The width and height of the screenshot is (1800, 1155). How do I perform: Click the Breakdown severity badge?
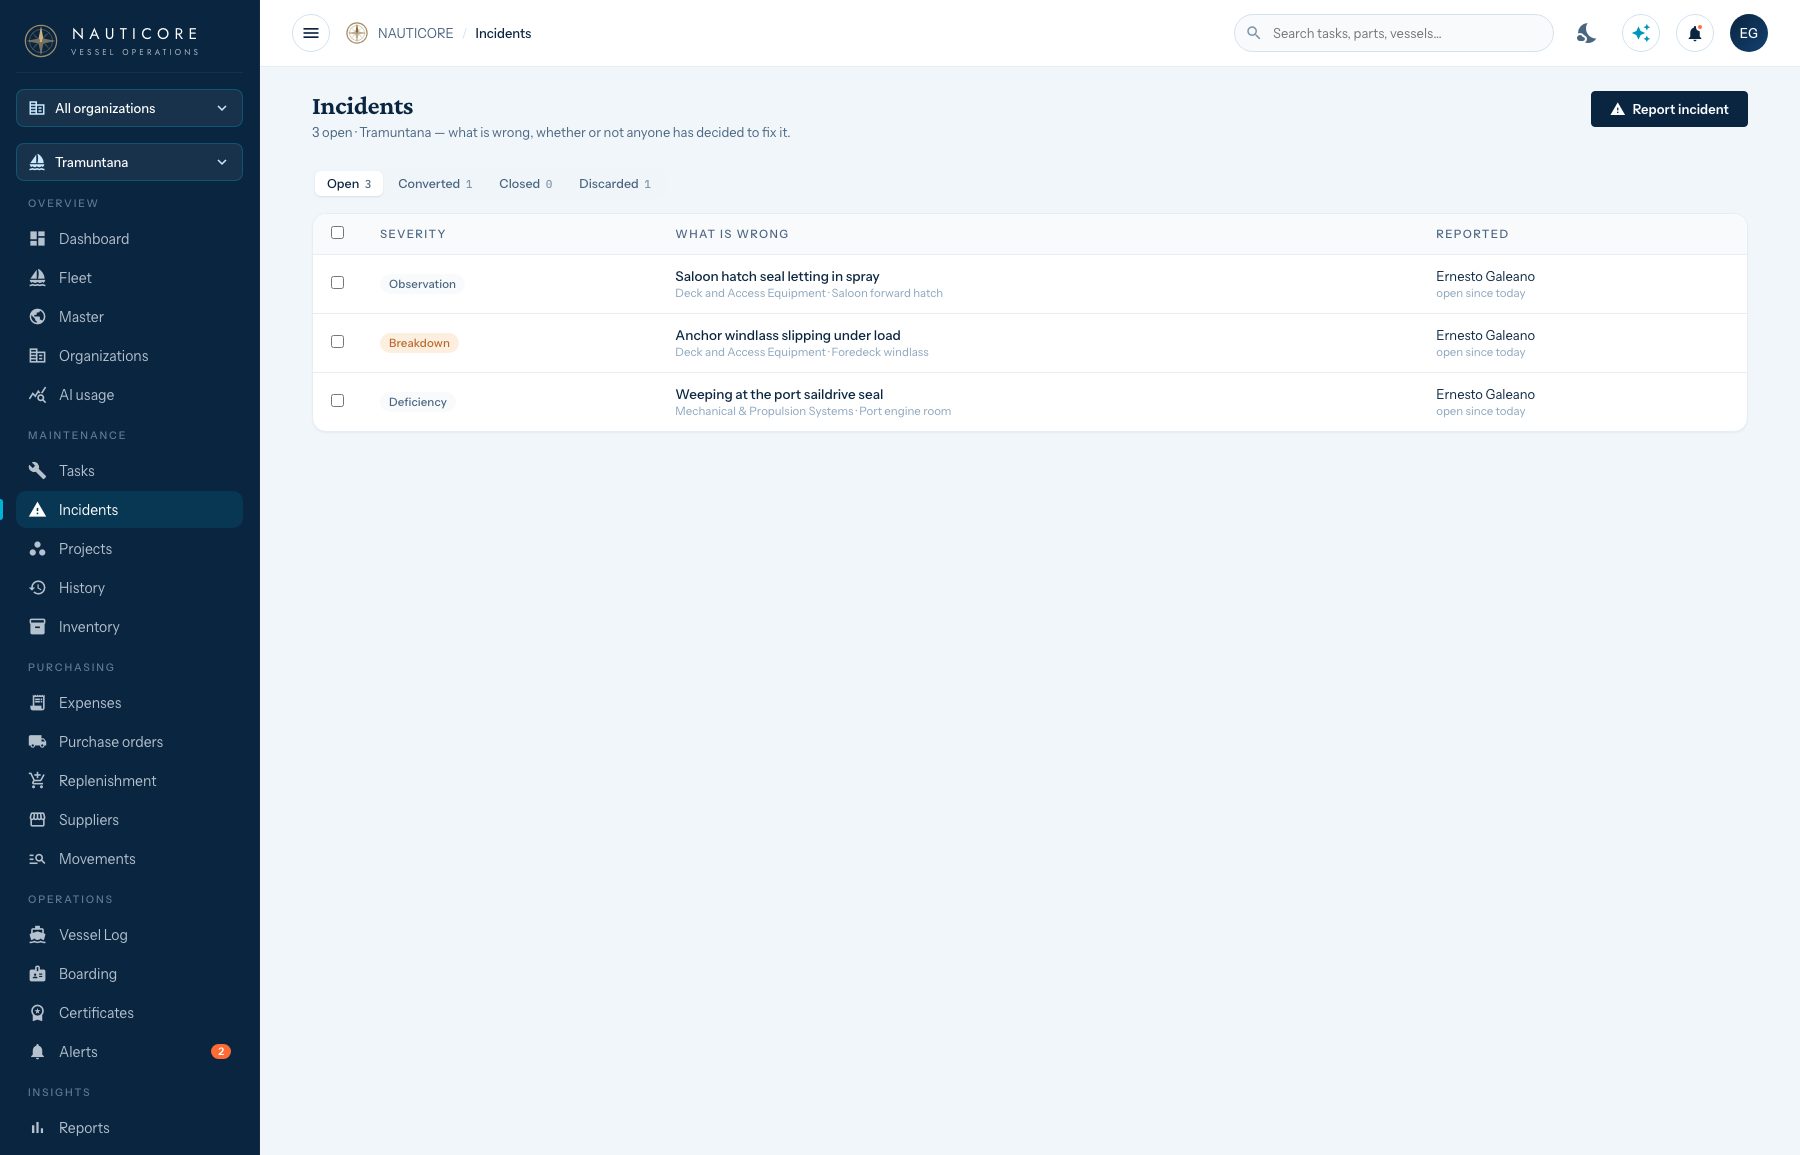tap(419, 343)
